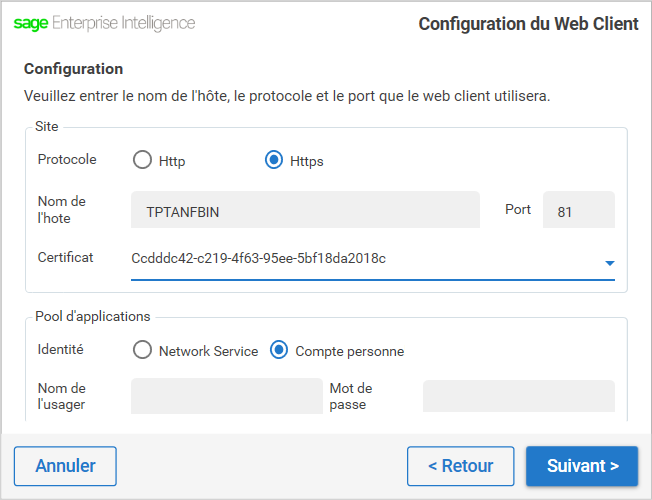Click the Protocole label
Screen dimensions: 652x500
(x=67, y=159)
